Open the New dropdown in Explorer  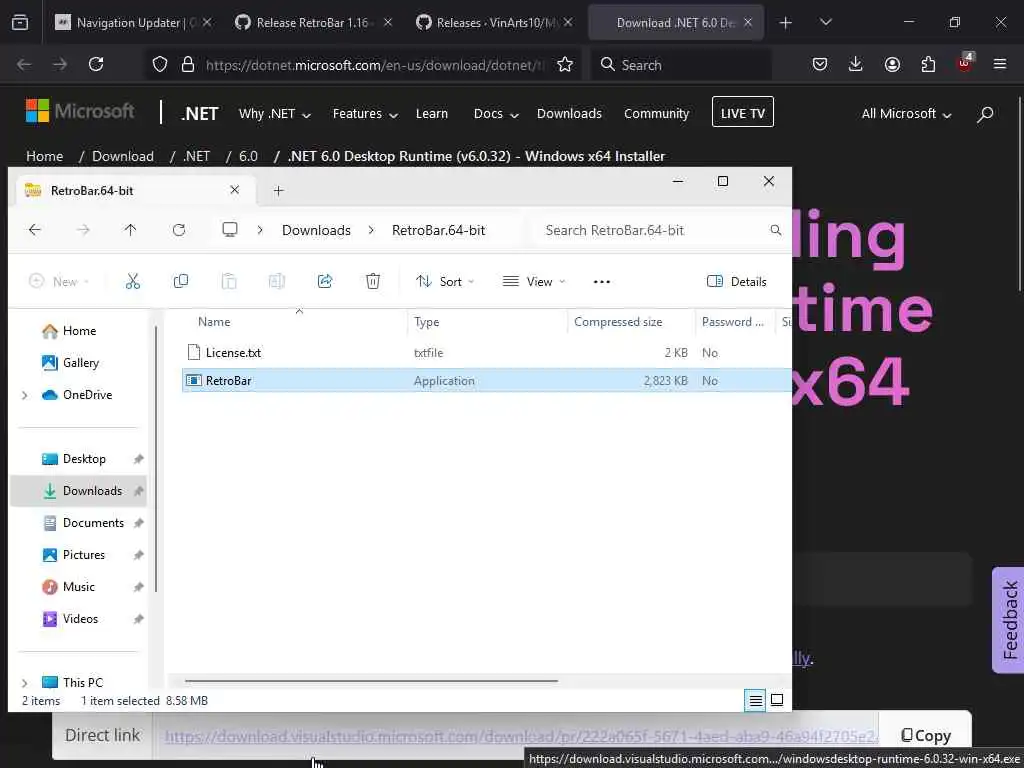(x=58, y=281)
